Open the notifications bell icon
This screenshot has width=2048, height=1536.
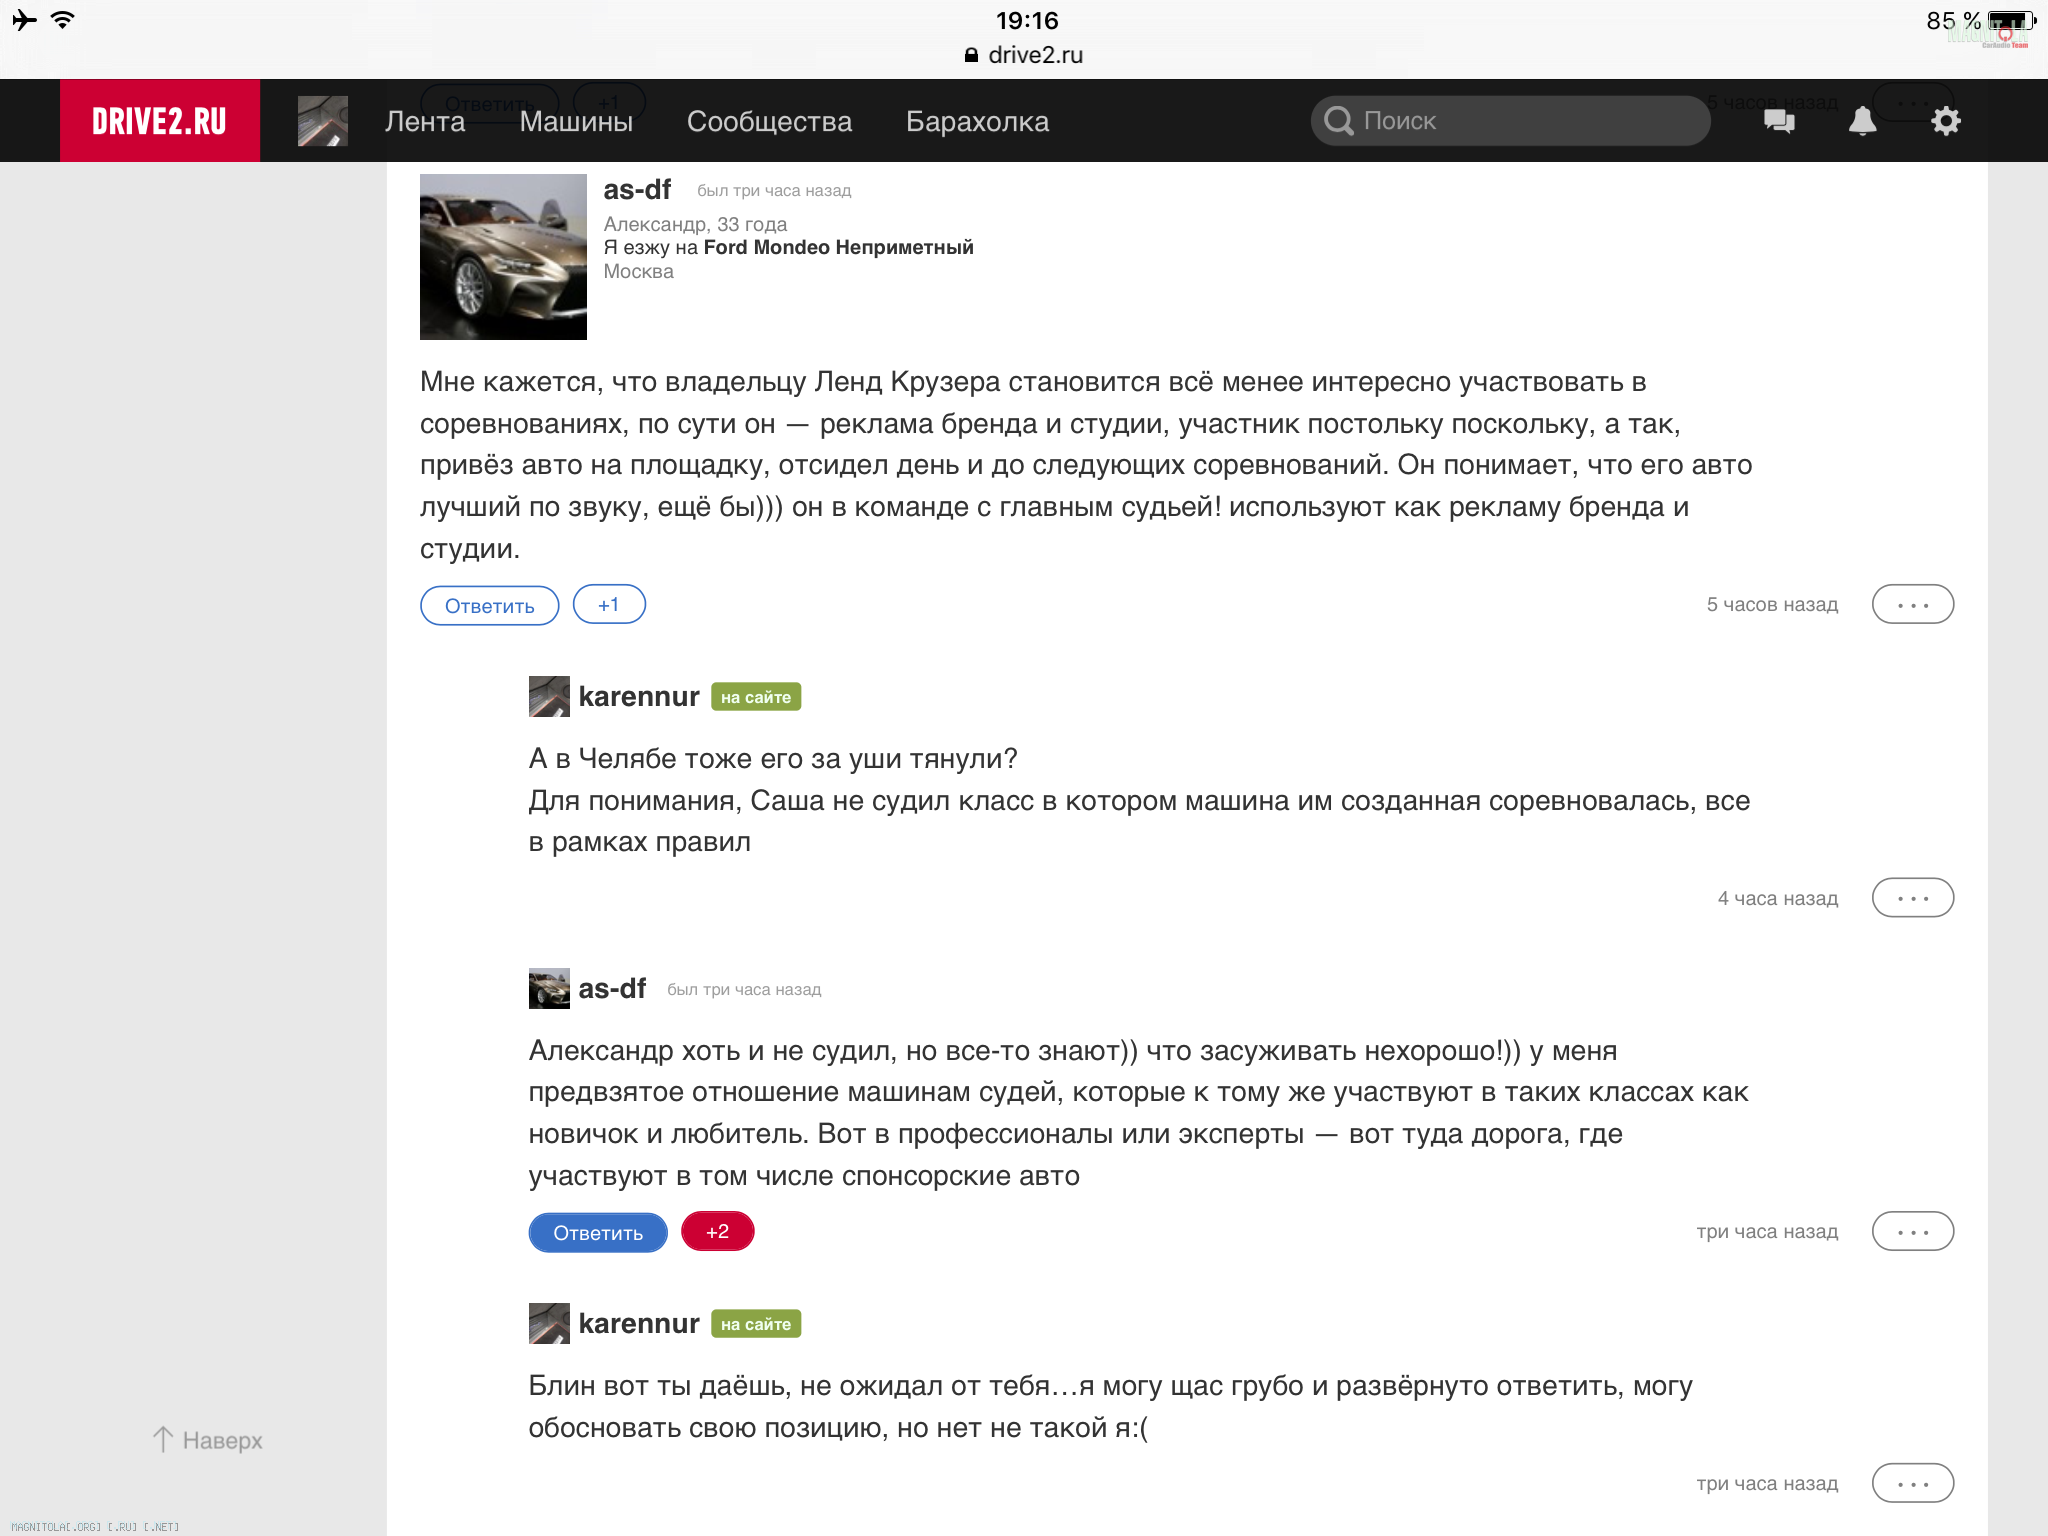pos(1862,121)
